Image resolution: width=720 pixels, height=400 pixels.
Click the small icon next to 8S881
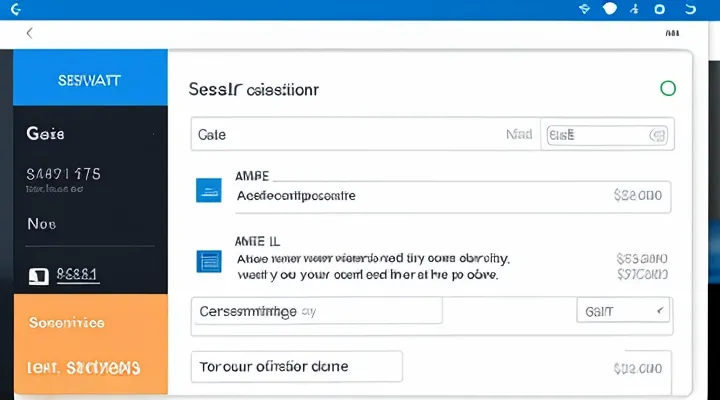(x=39, y=274)
